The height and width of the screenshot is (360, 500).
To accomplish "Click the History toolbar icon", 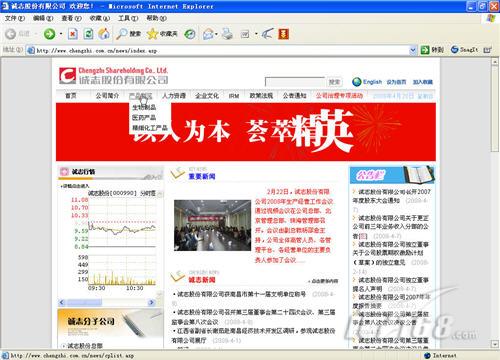I will coord(190,34).
